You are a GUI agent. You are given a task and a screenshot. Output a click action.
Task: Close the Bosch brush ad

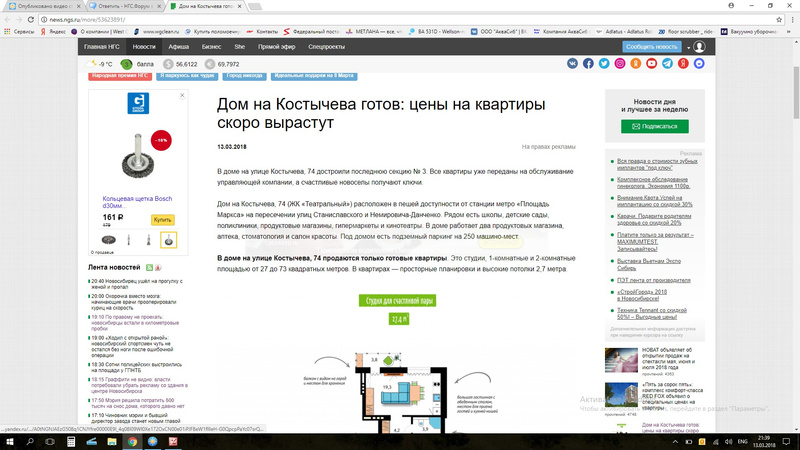point(182,95)
